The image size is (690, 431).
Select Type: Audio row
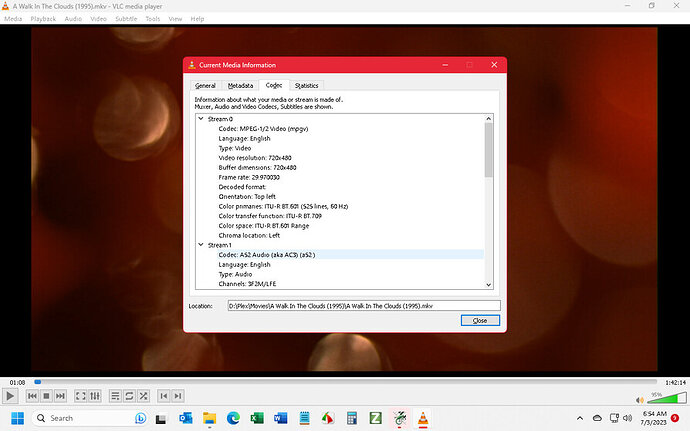235,274
